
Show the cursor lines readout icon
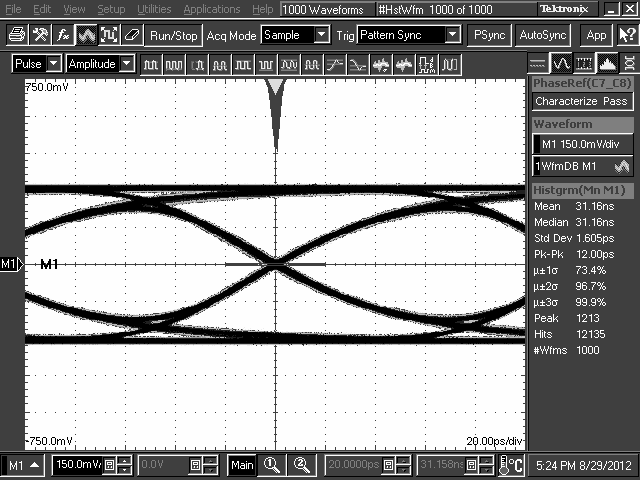pos(538,64)
